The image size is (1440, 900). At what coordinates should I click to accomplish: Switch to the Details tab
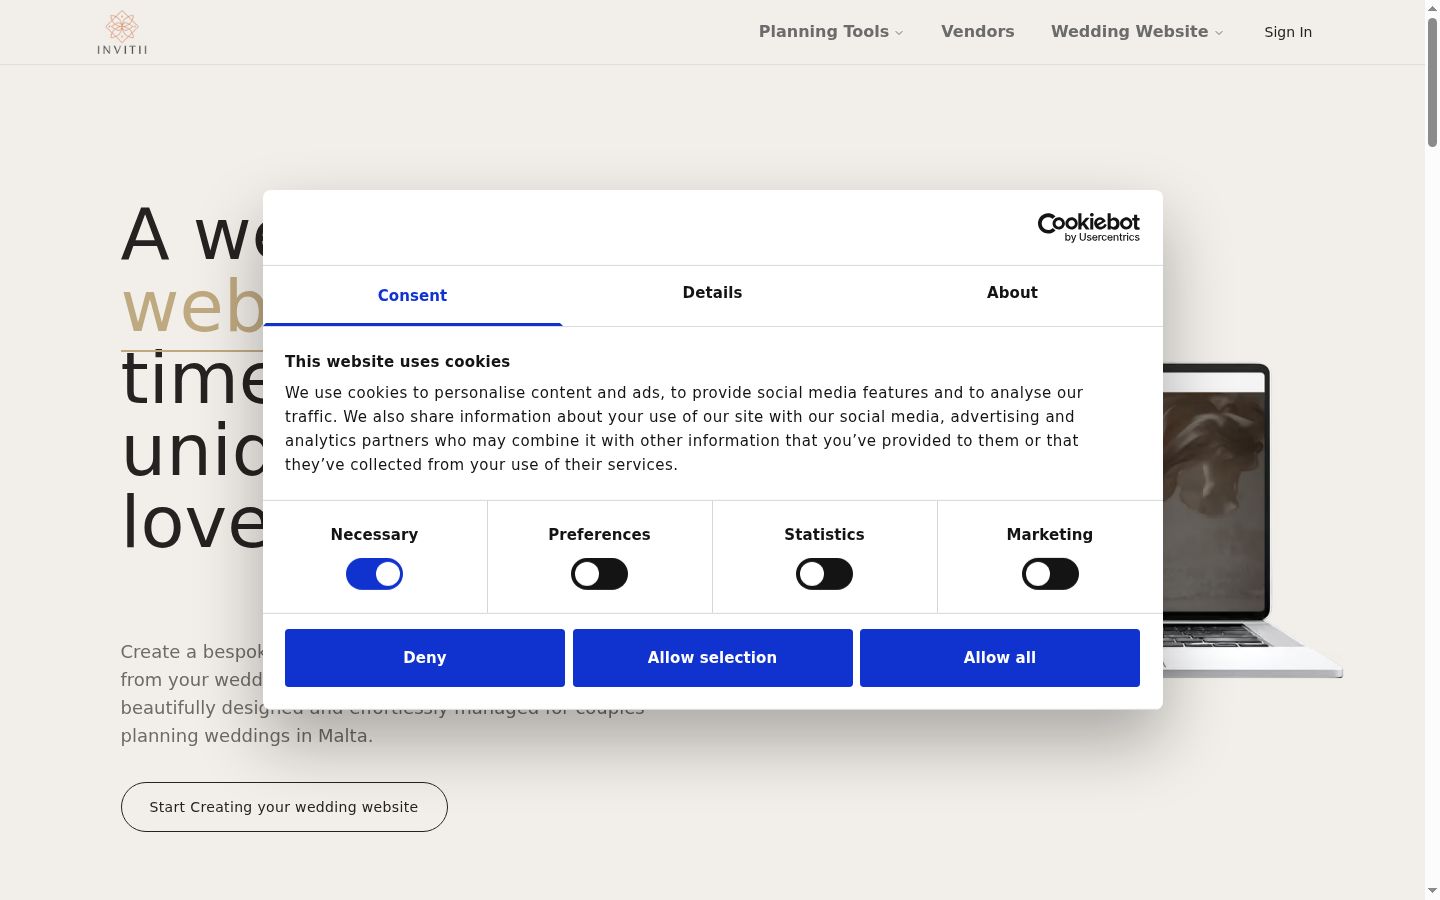click(x=712, y=293)
